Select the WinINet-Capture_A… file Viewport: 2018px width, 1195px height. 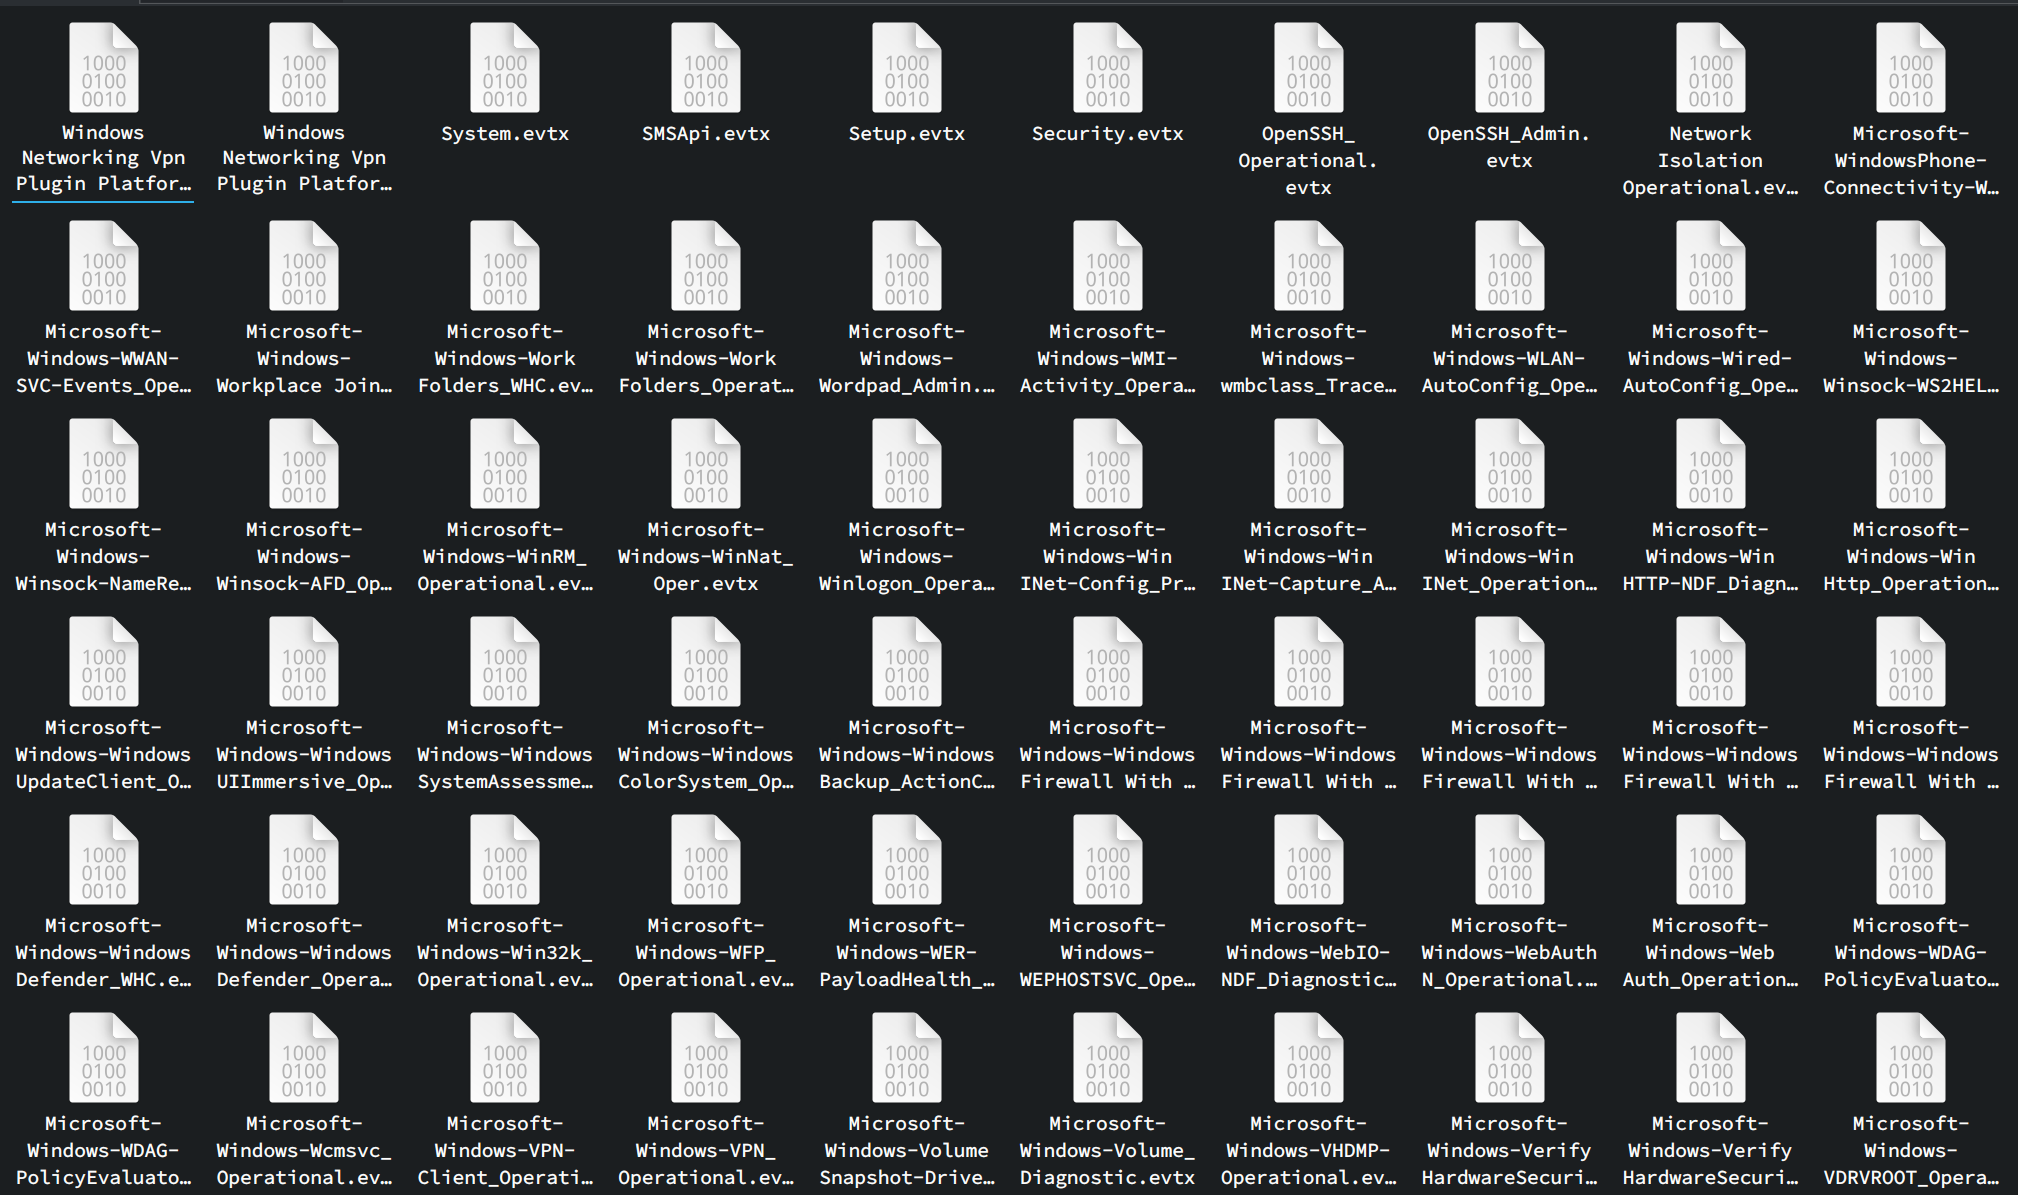1309,464
